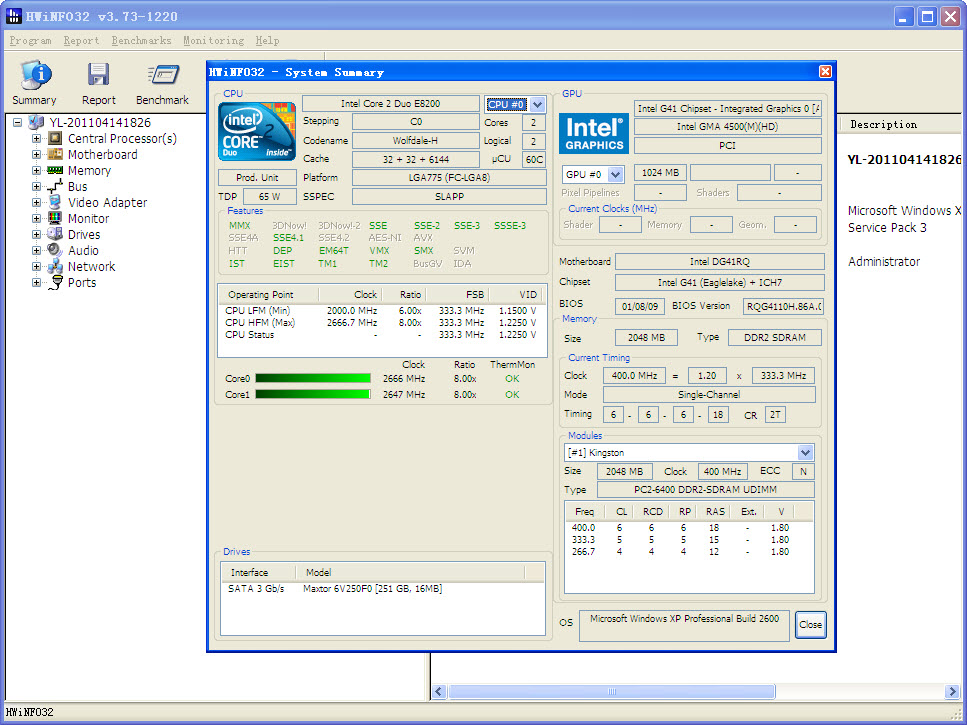Launch the Benchmark toolbar icon
Image resolution: width=967 pixels, height=725 pixels.
162,76
